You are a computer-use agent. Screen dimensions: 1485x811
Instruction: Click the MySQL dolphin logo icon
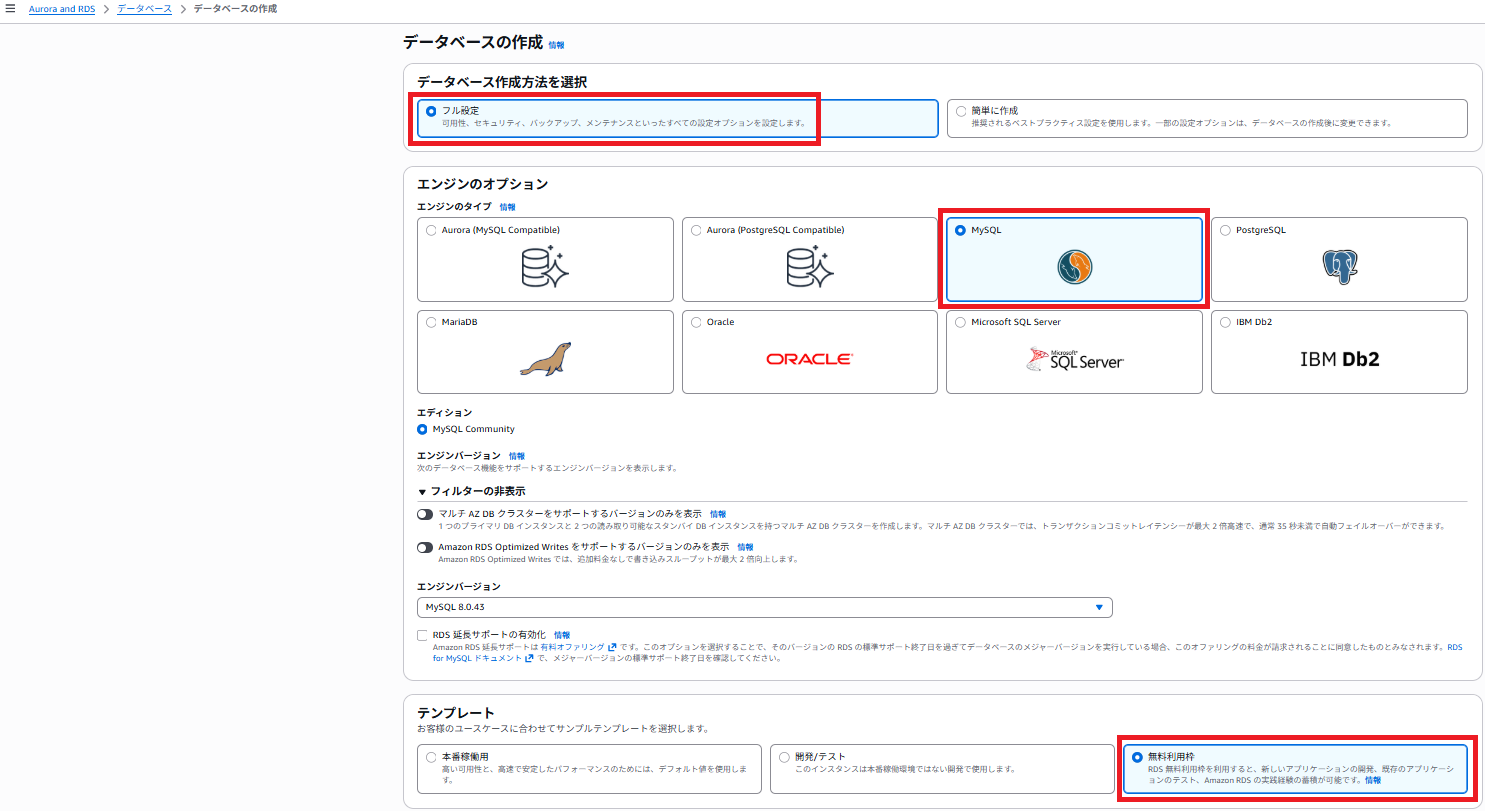pyautogui.click(x=1074, y=267)
